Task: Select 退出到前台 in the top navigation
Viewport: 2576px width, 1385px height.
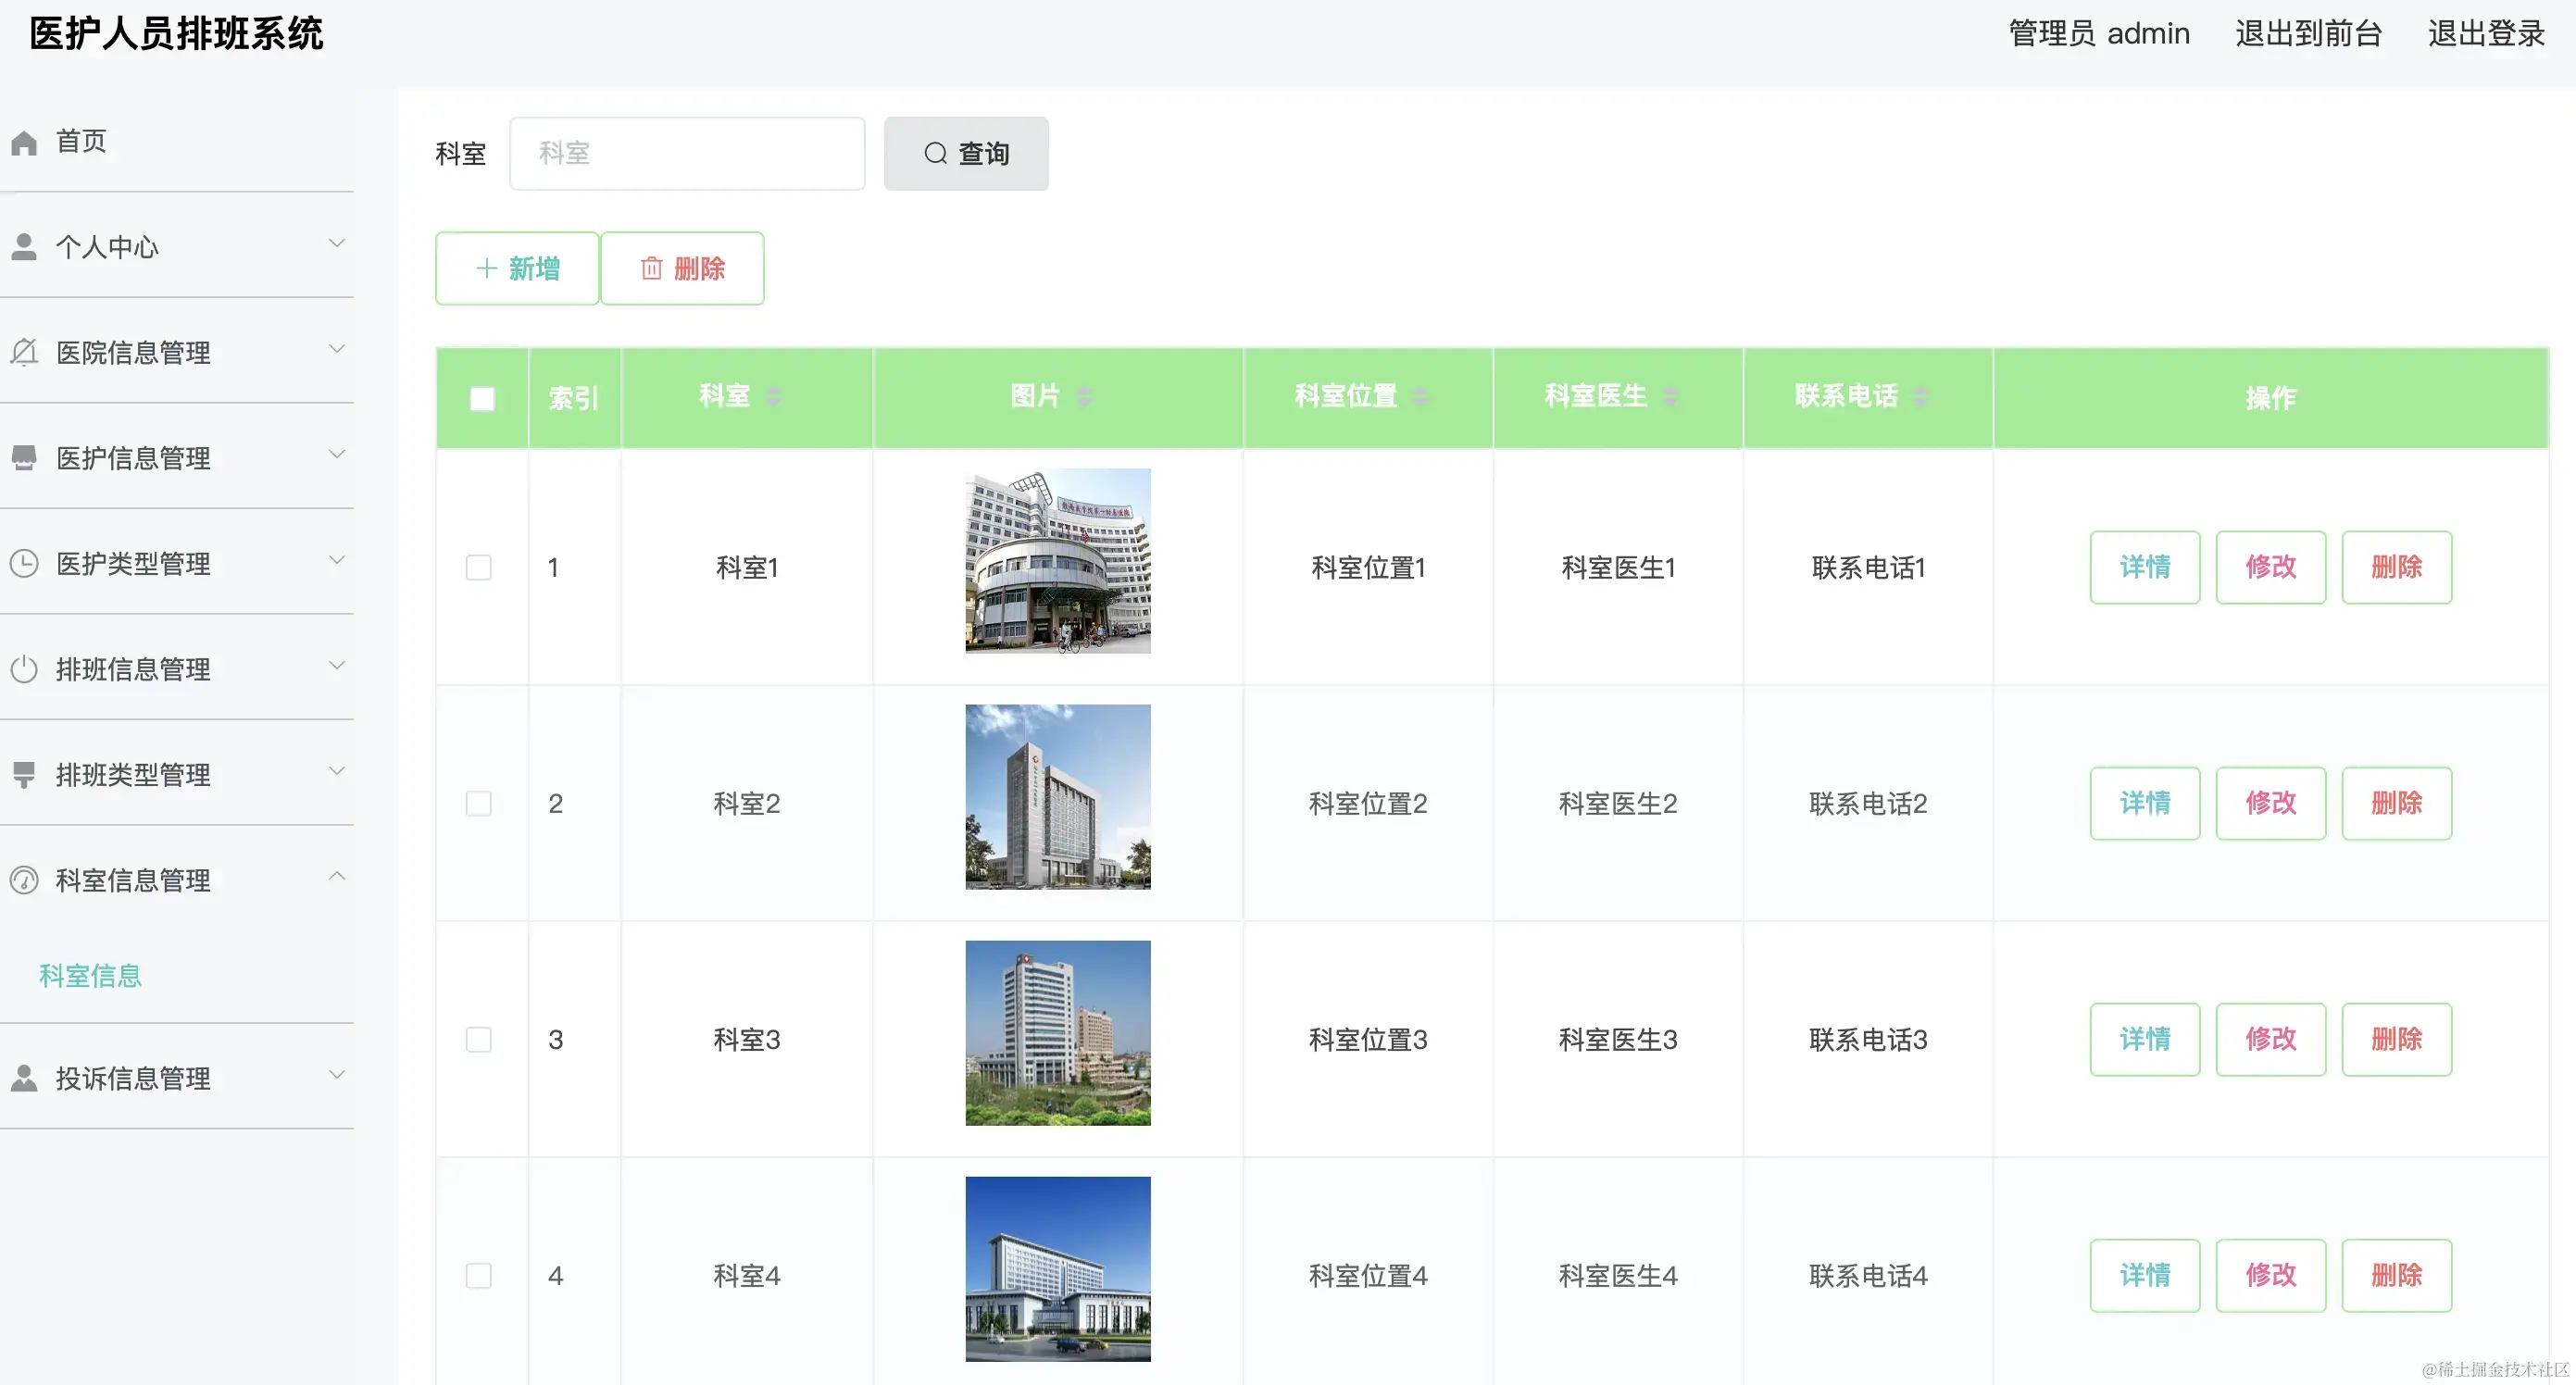Action: coord(2307,33)
